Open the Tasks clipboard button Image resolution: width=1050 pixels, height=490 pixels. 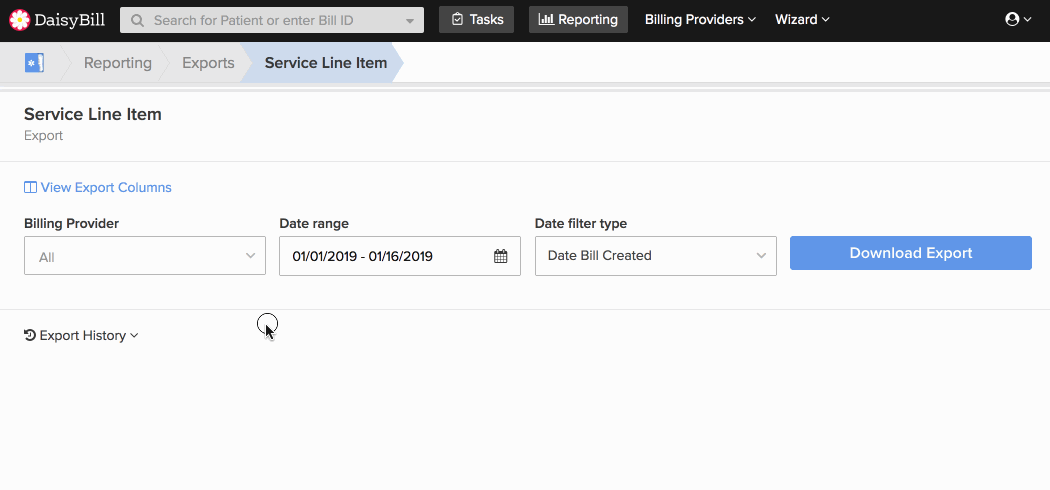(x=476, y=19)
